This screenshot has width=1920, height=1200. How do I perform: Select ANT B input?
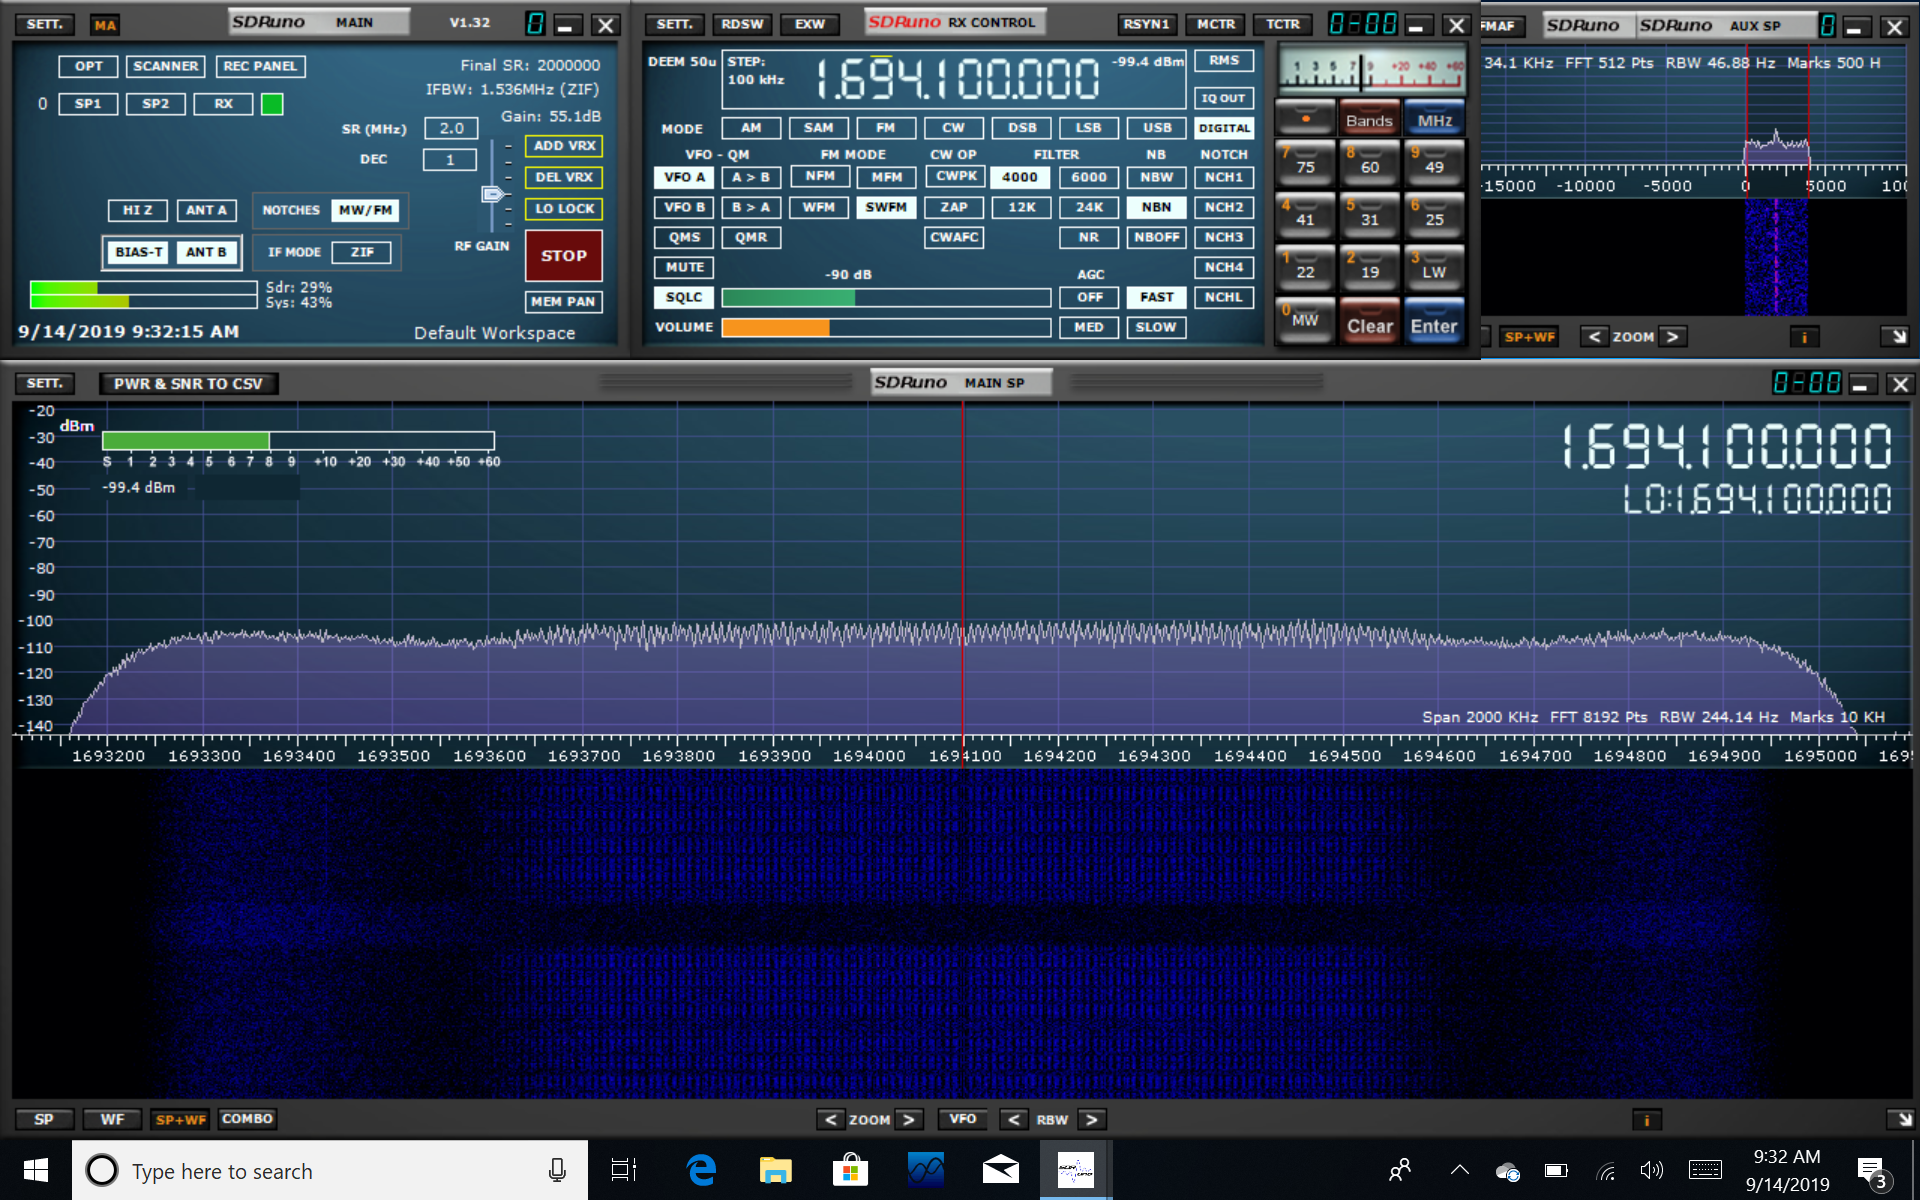point(206,252)
